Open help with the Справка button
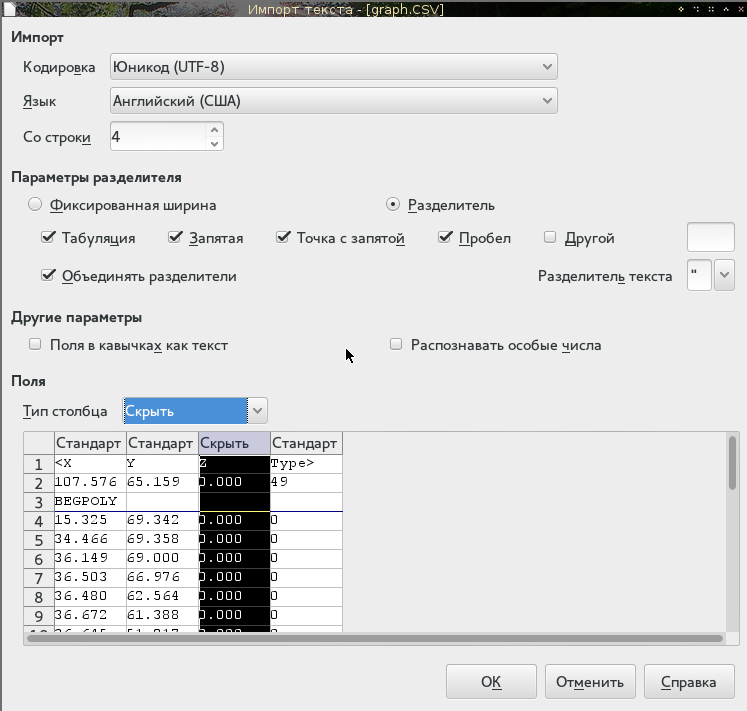Screen dimensions: 747x711 tap(688, 682)
